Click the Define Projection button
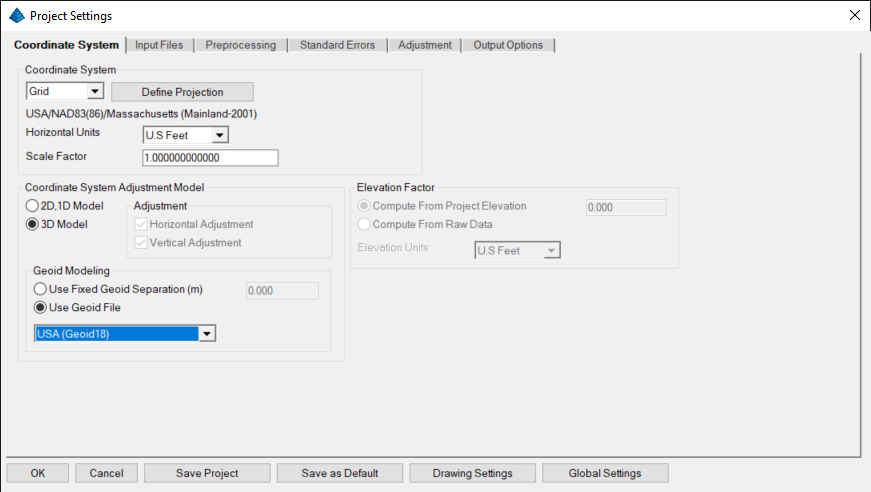 tap(182, 92)
